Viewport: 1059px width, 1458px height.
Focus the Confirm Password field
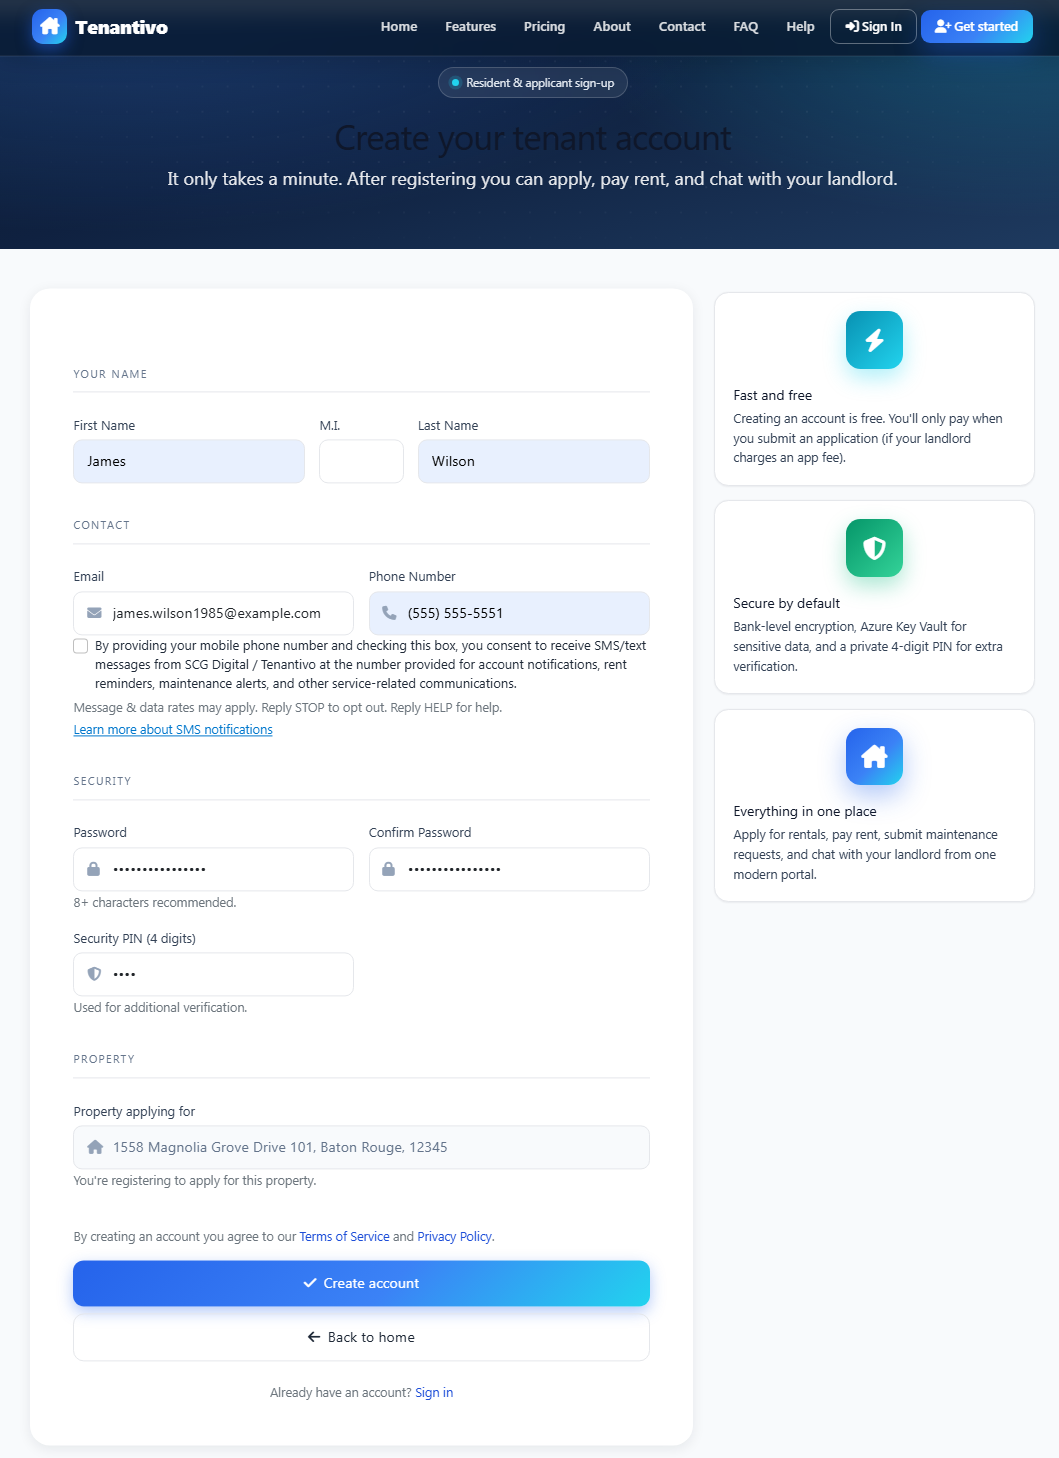click(x=509, y=869)
